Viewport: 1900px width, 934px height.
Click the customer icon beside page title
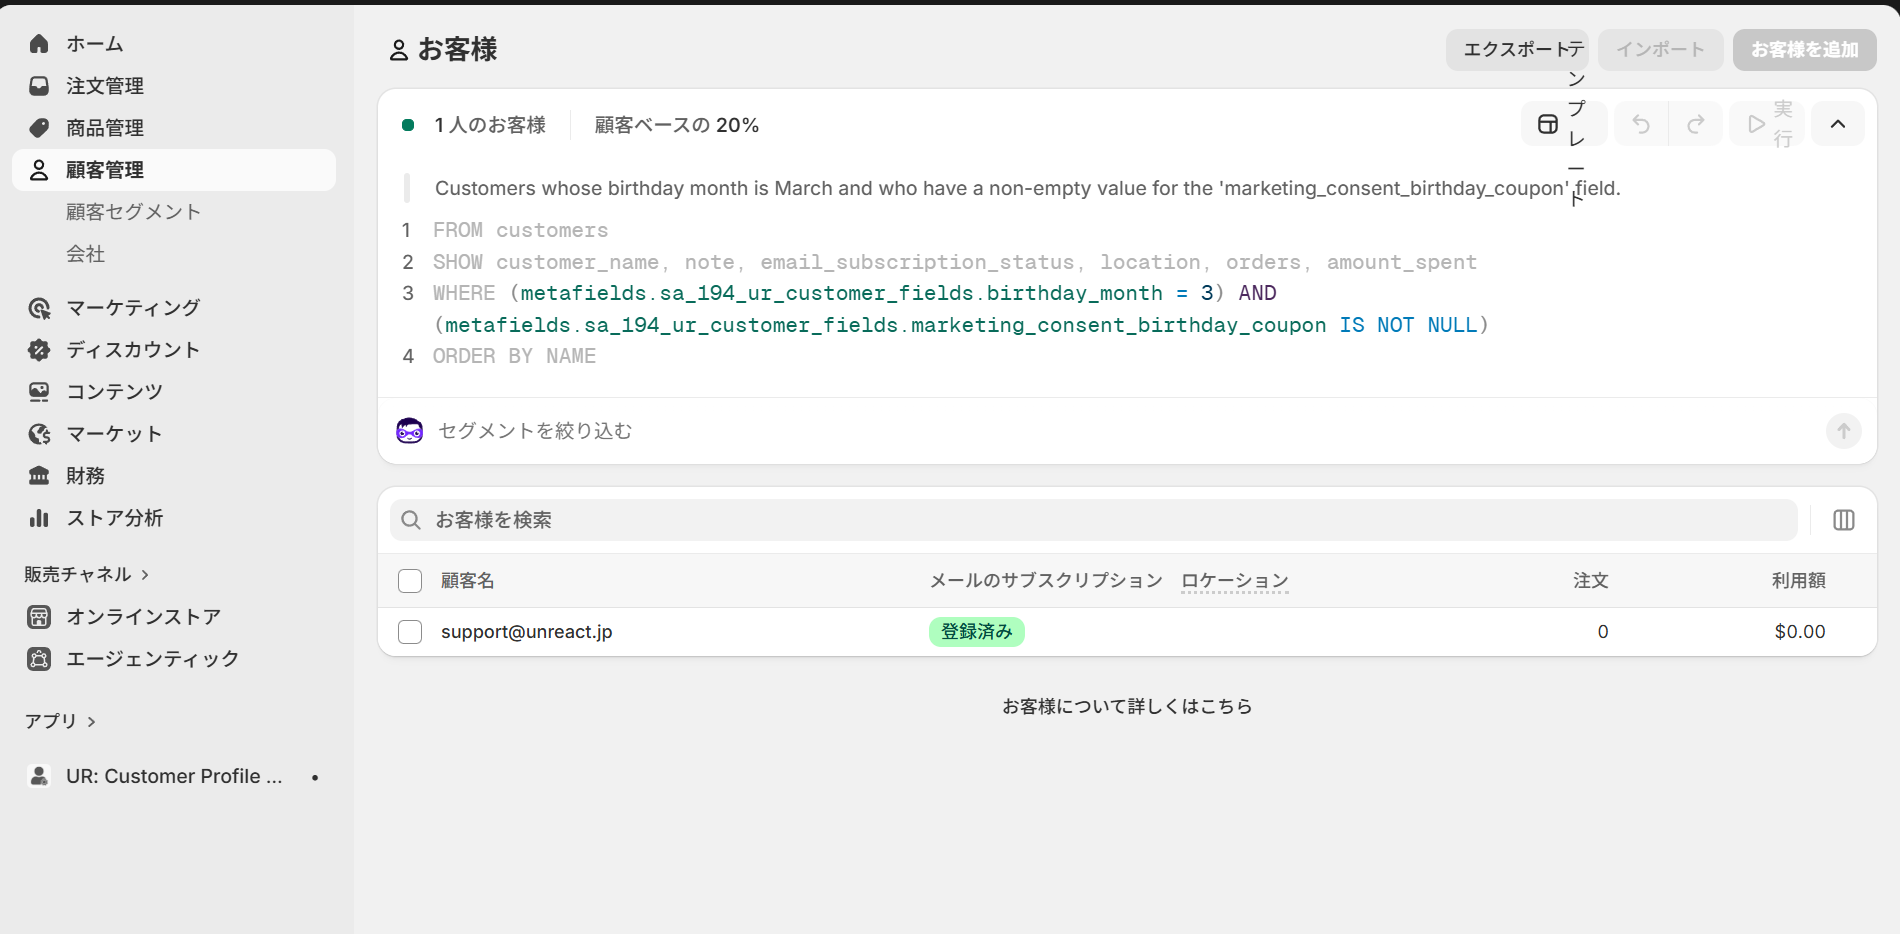coord(399,50)
